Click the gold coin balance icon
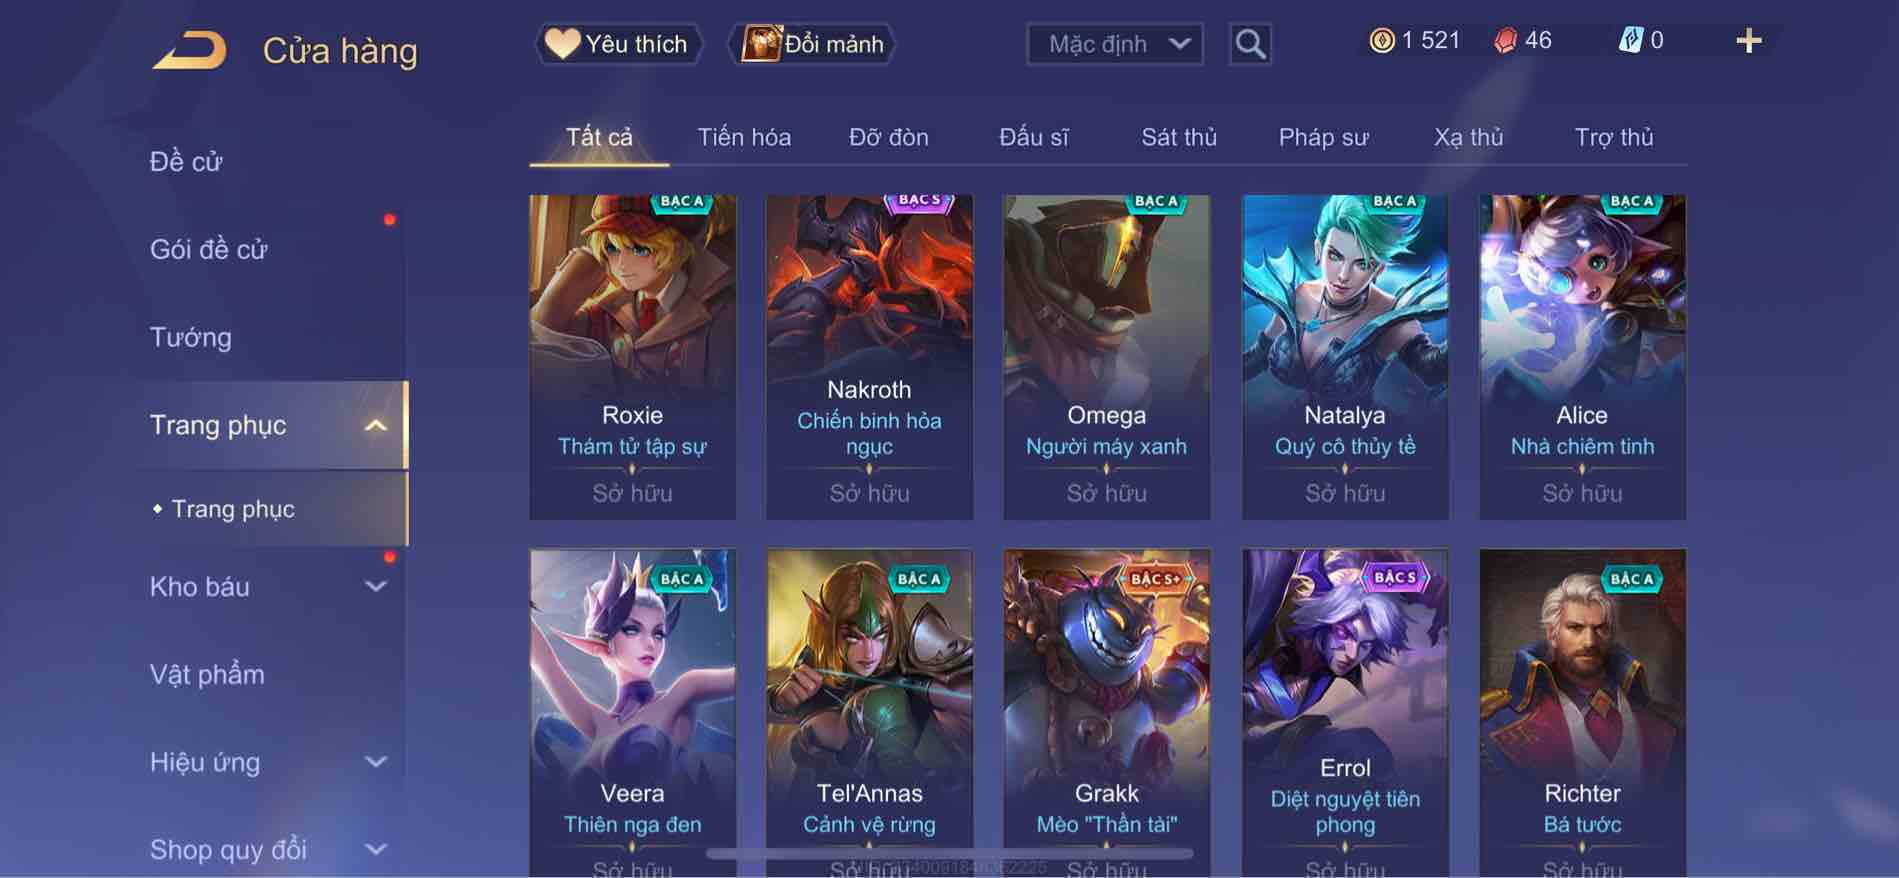Viewport: 1899px width, 878px height. pos(1382,41)
